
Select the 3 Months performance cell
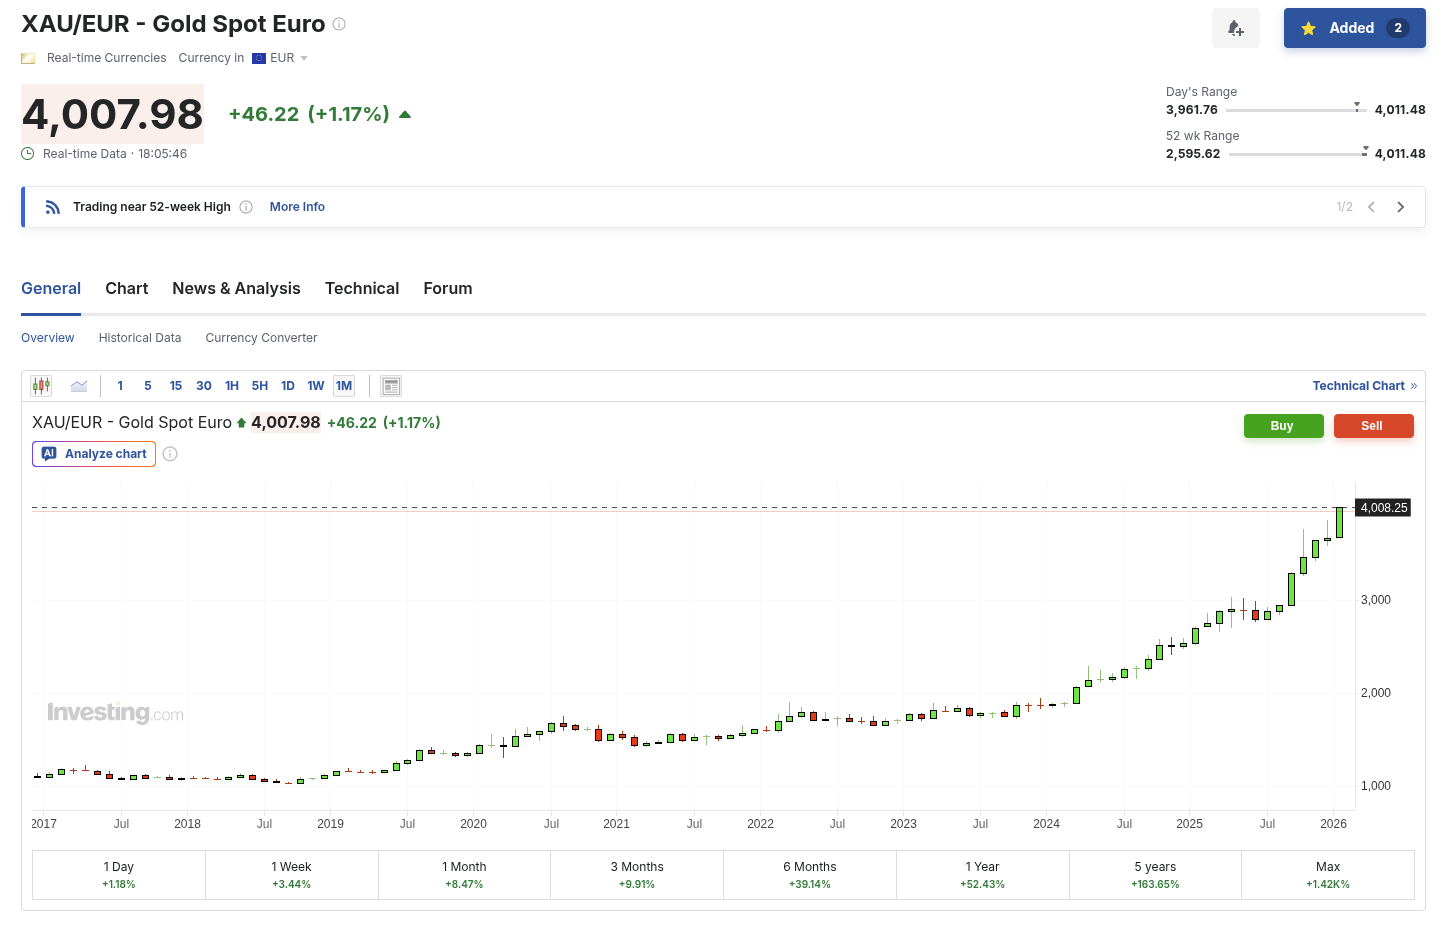(x=637, y=875)
